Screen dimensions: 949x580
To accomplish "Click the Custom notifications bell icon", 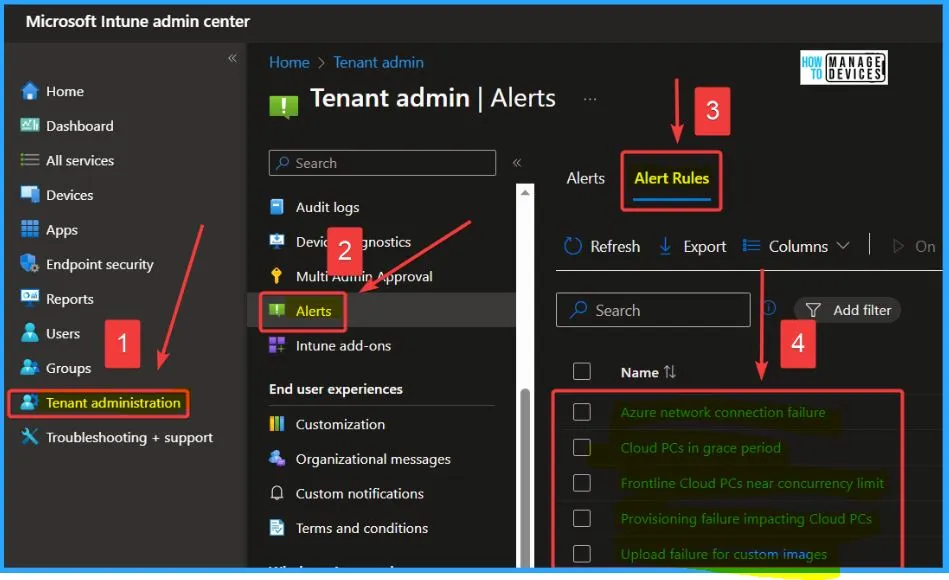I will [277, 492].
